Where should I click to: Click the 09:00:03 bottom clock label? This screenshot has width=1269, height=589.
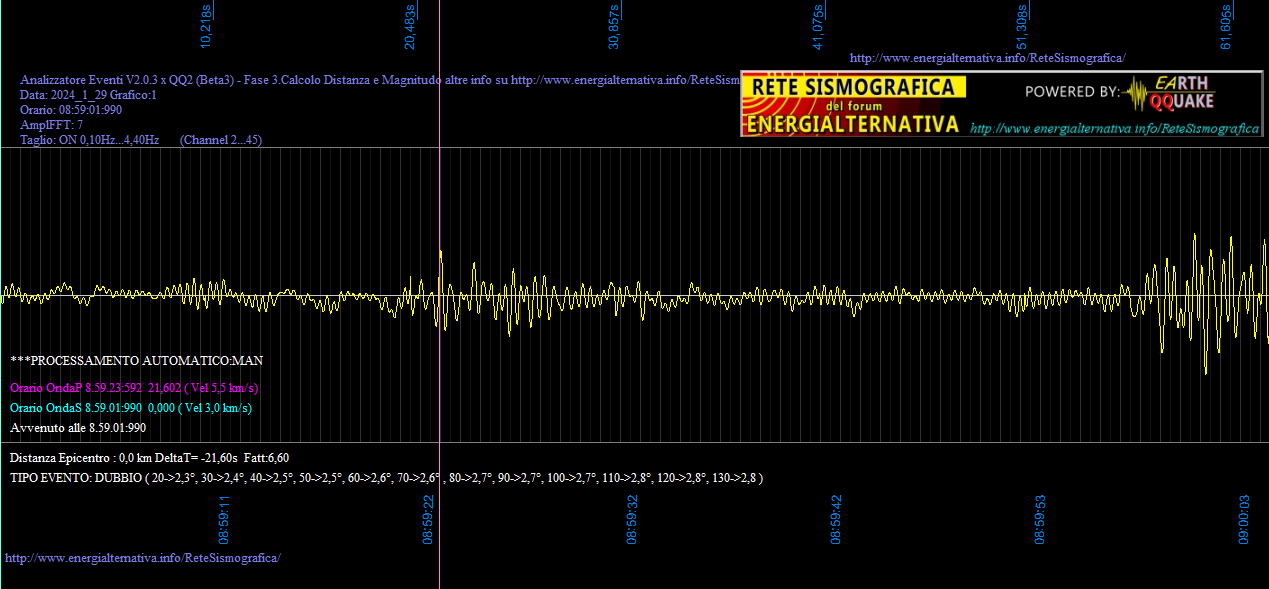click(1244, 520)
